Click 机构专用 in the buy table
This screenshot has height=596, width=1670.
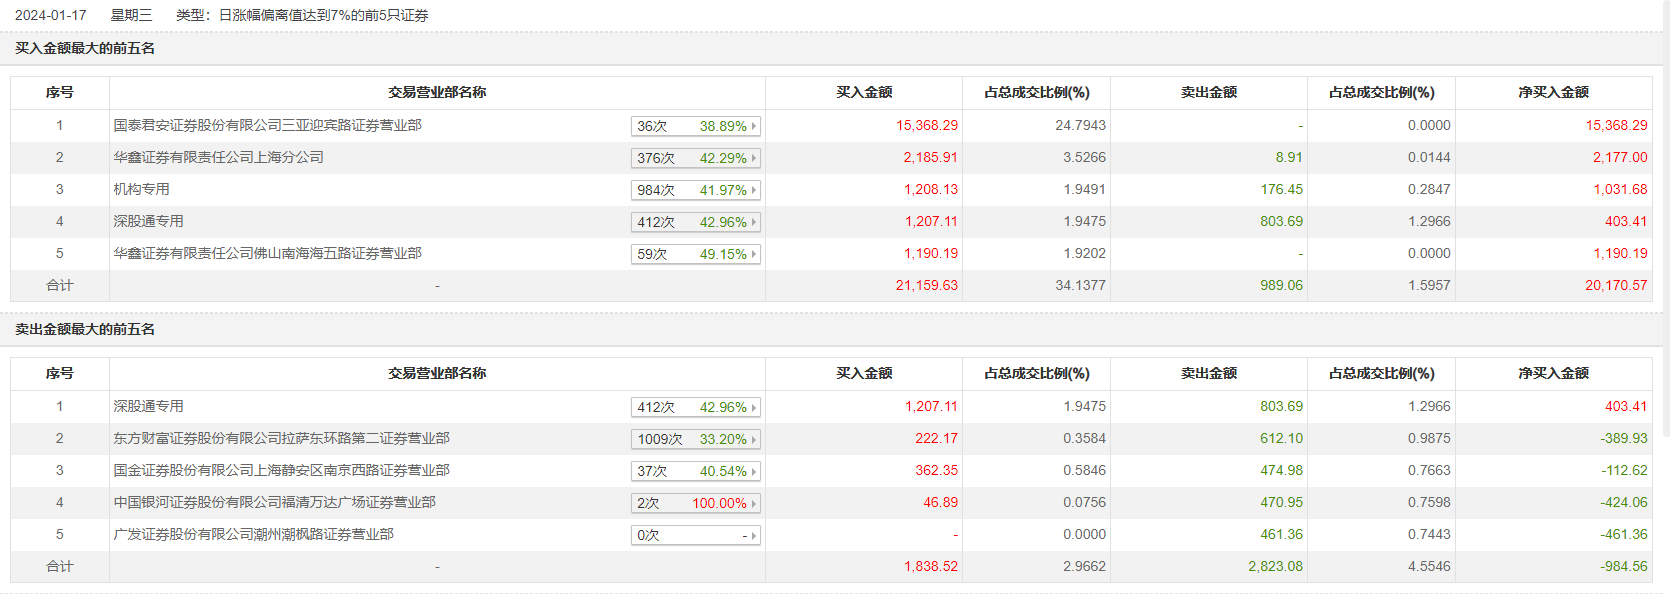point(141,189)
